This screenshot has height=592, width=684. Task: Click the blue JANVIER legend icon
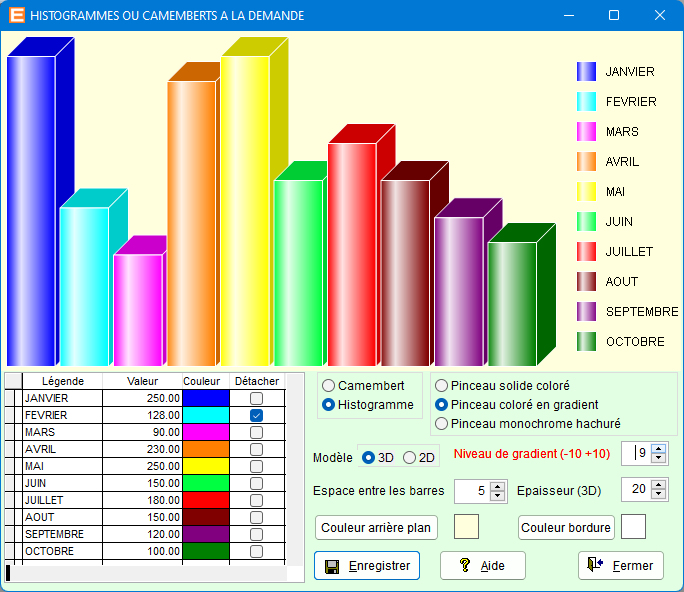click(587, 71)
